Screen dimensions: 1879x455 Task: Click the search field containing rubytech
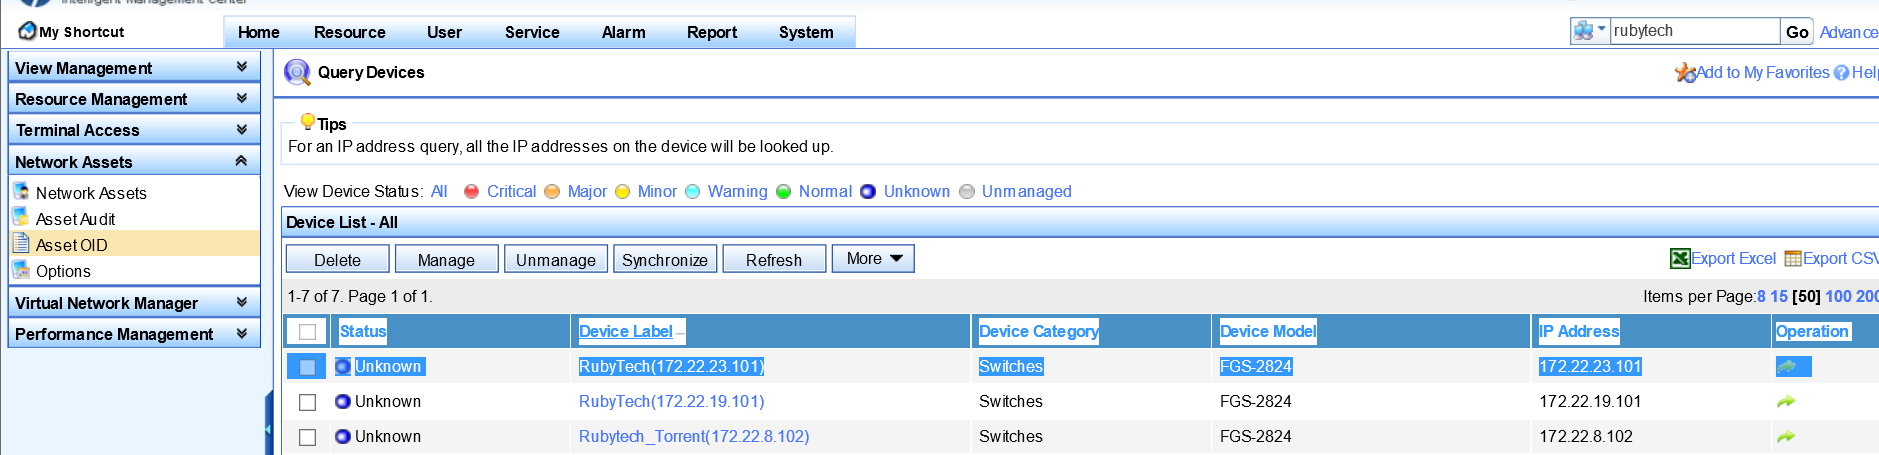1695,31
